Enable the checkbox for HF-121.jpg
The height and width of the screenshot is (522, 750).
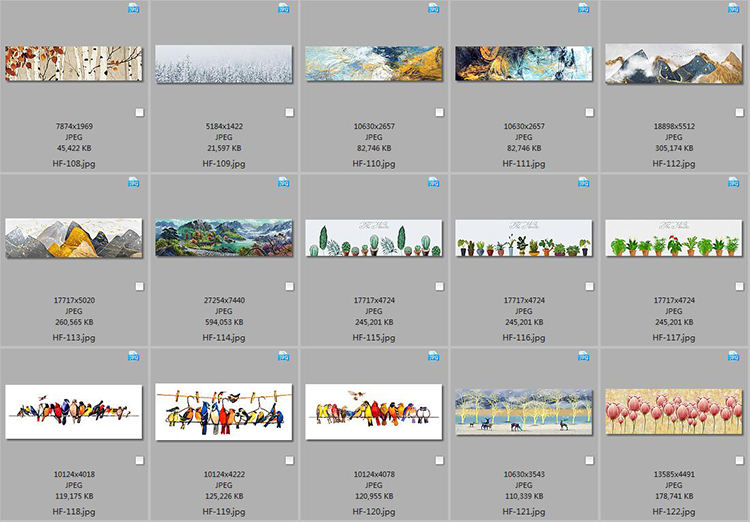589,461
